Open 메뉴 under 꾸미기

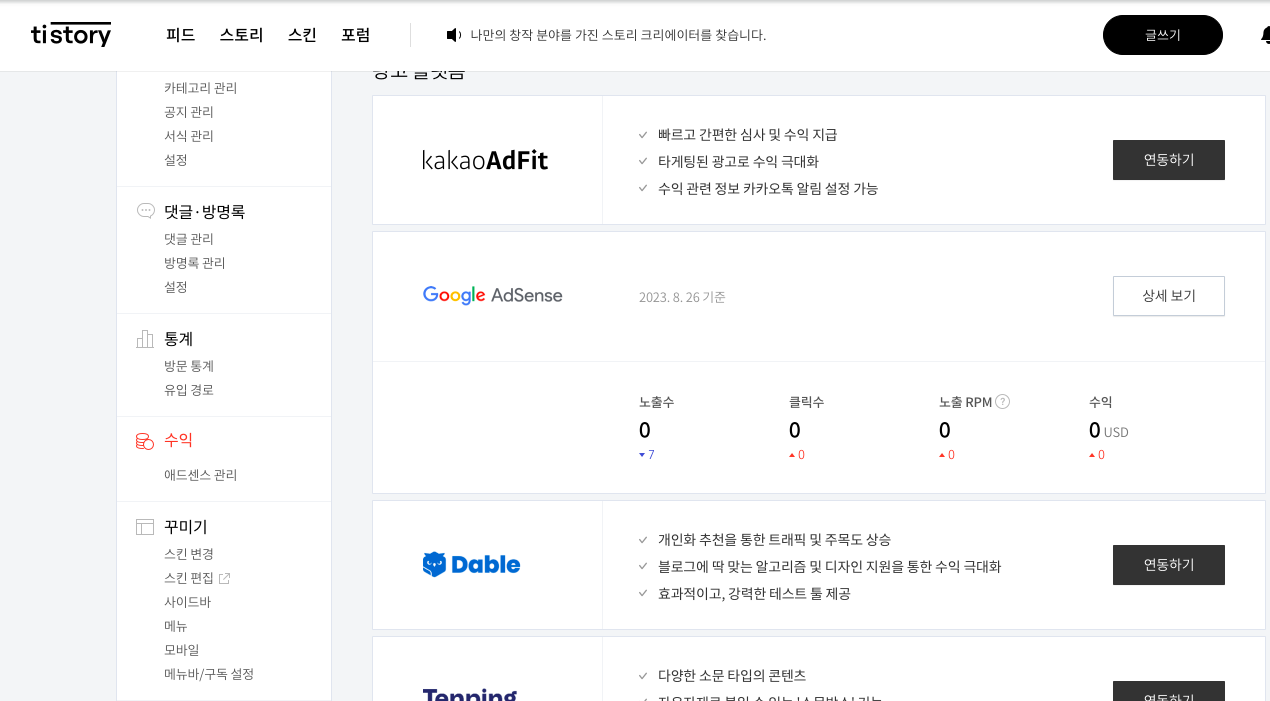[x=176, y=626]
